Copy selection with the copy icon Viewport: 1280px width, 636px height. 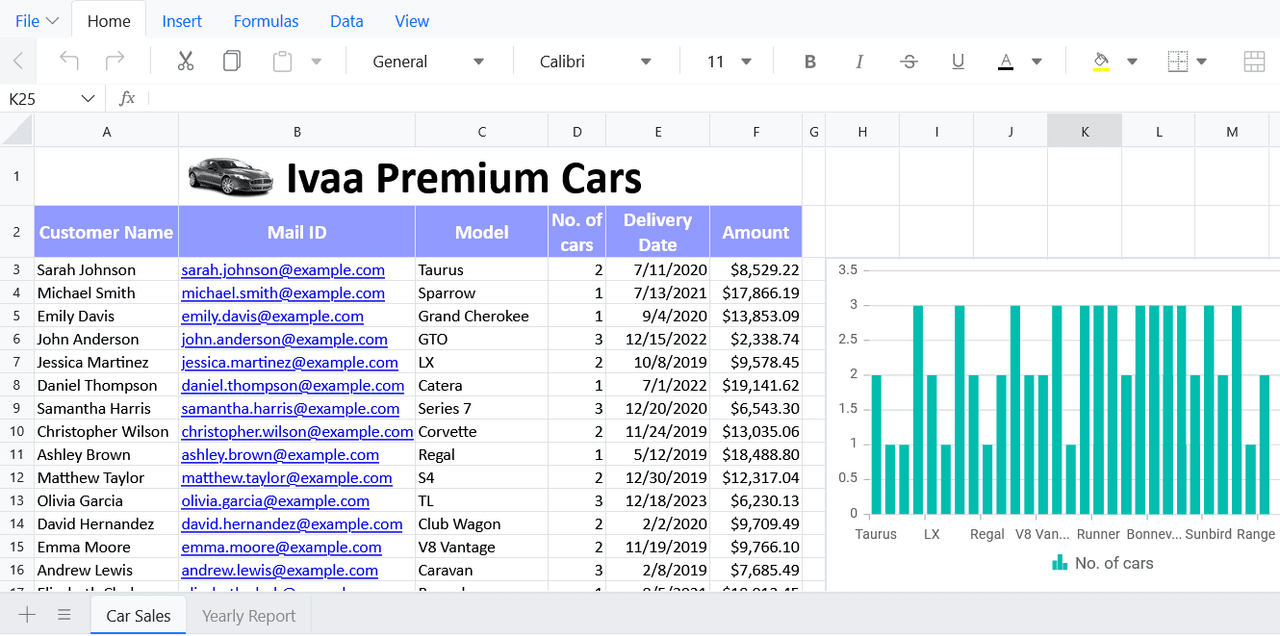[232, 61]
